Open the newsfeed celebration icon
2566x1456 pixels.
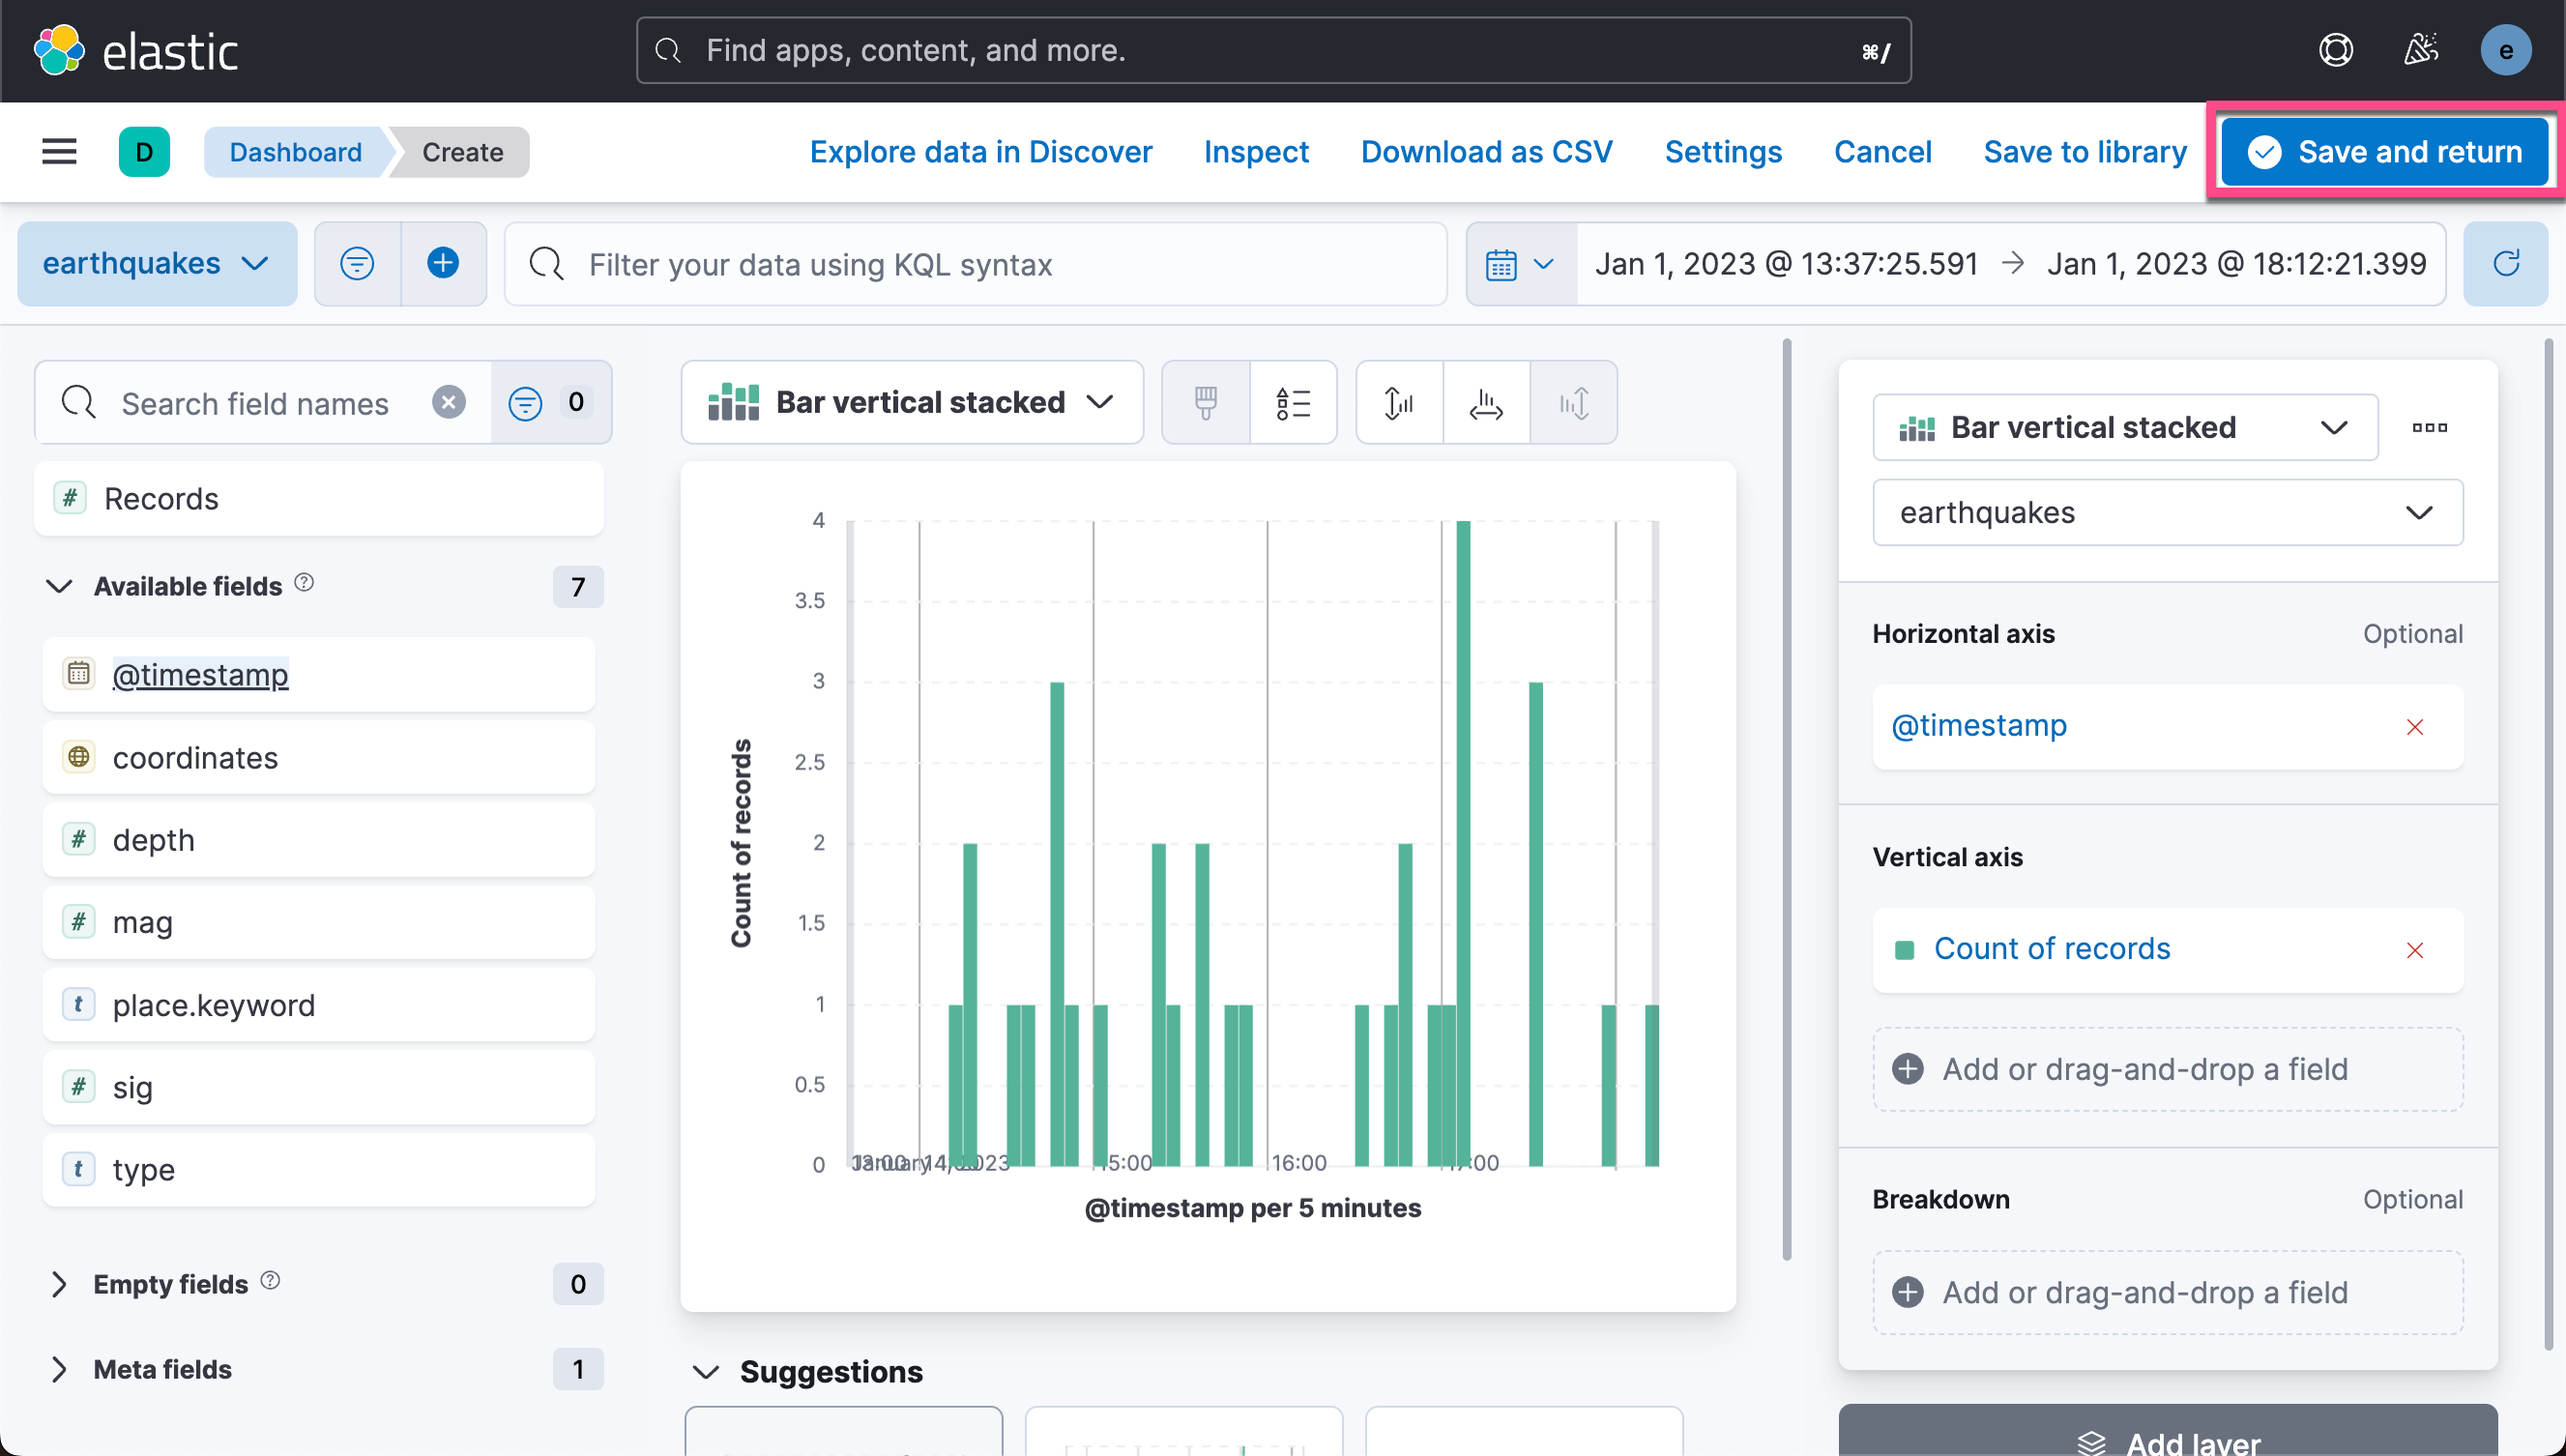pyautogui.click(x=2421, y=51)
